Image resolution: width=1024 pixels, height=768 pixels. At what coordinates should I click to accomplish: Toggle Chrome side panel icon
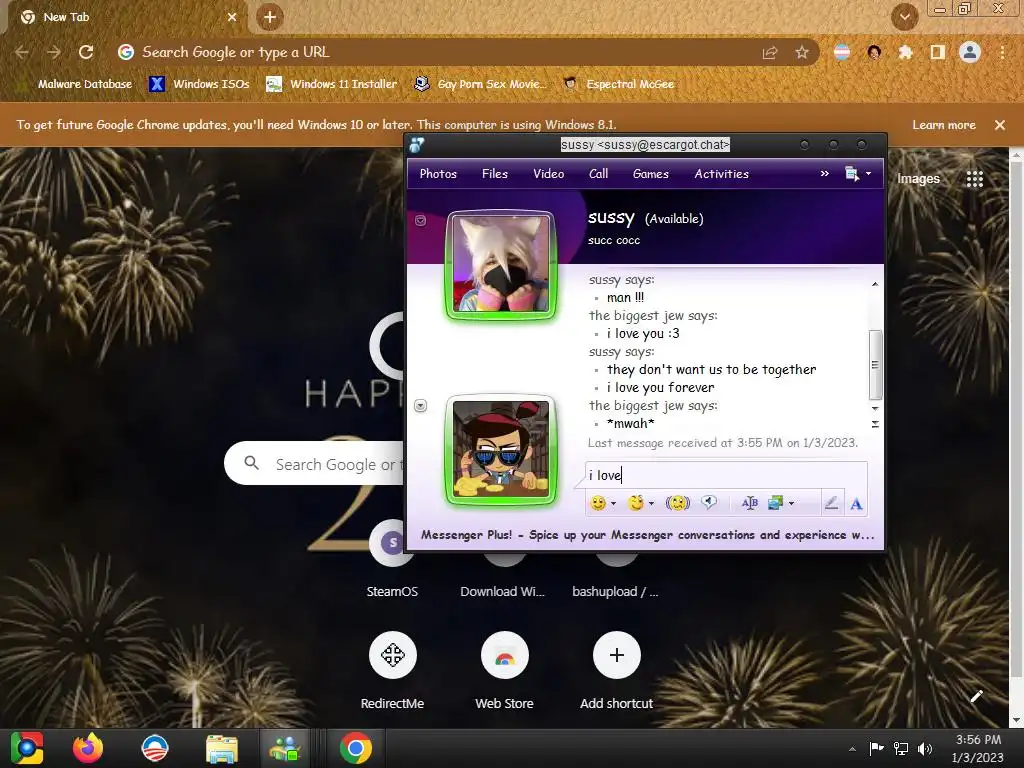[x=938, y=52]
